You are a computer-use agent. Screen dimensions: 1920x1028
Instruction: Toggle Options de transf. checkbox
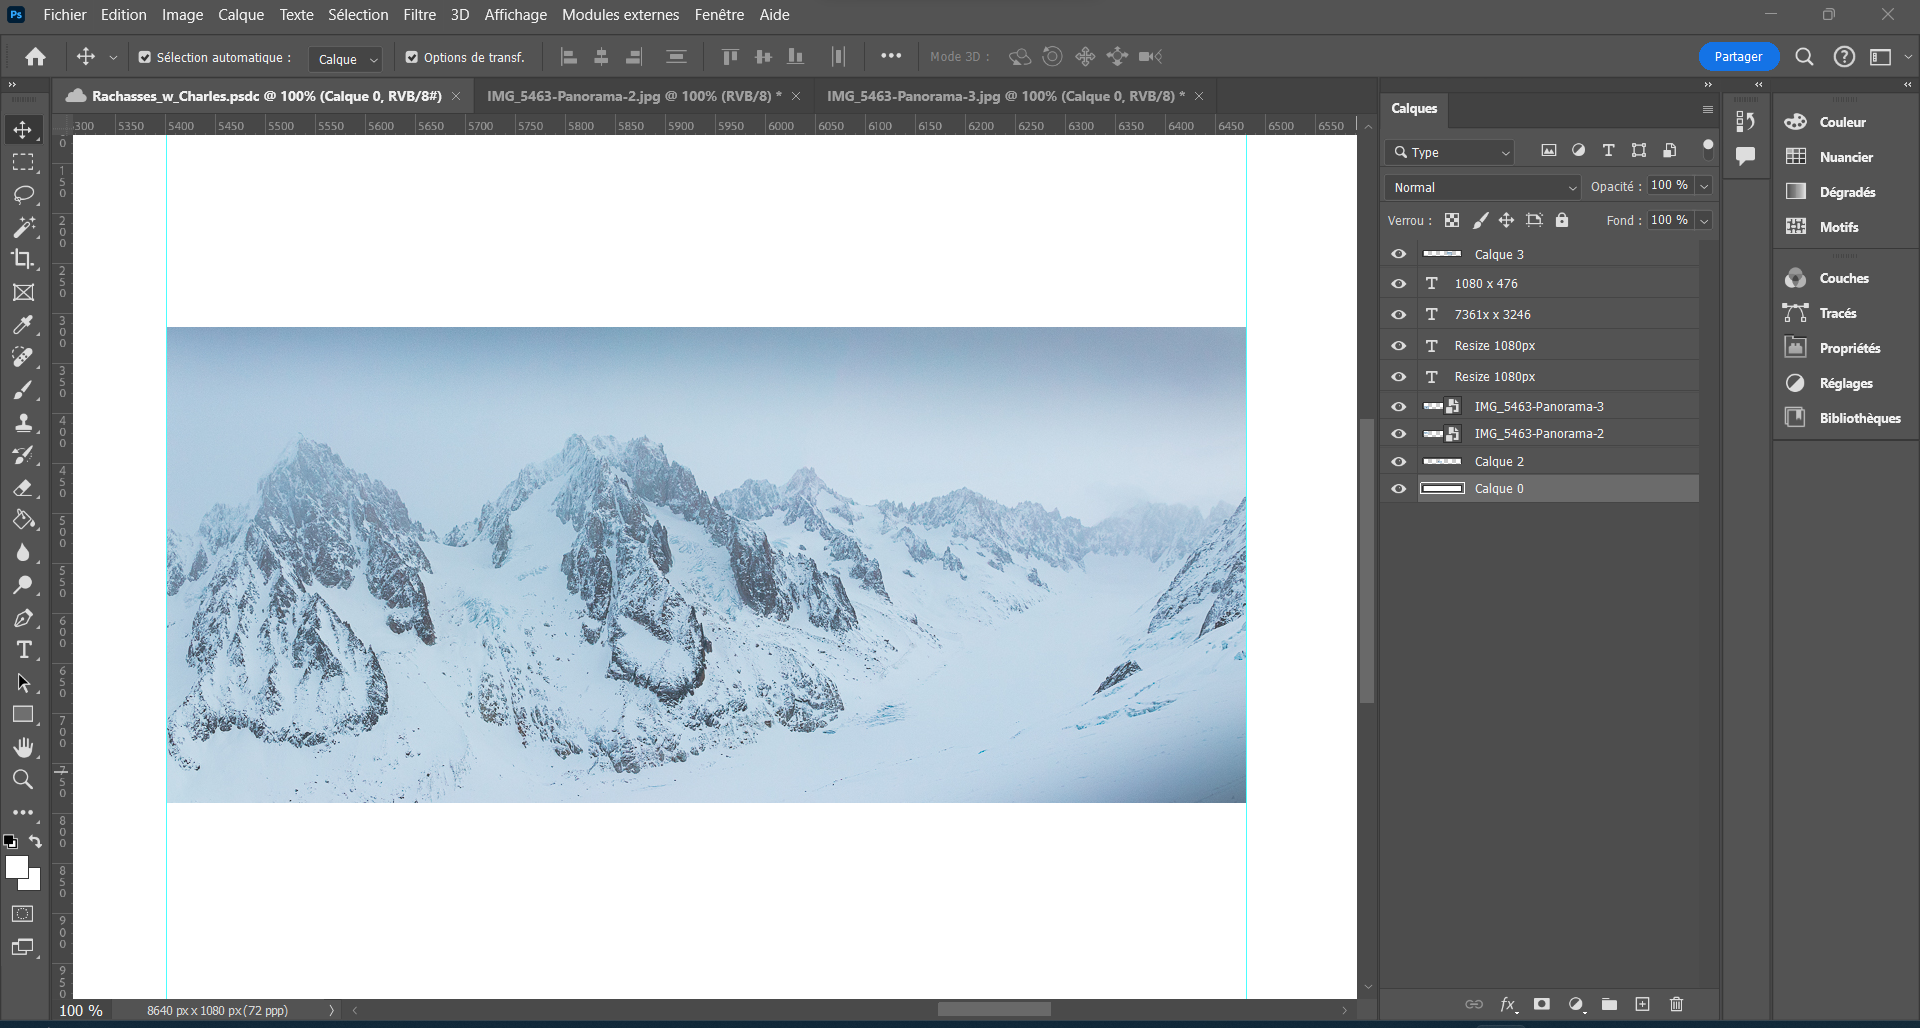point(410,57)
